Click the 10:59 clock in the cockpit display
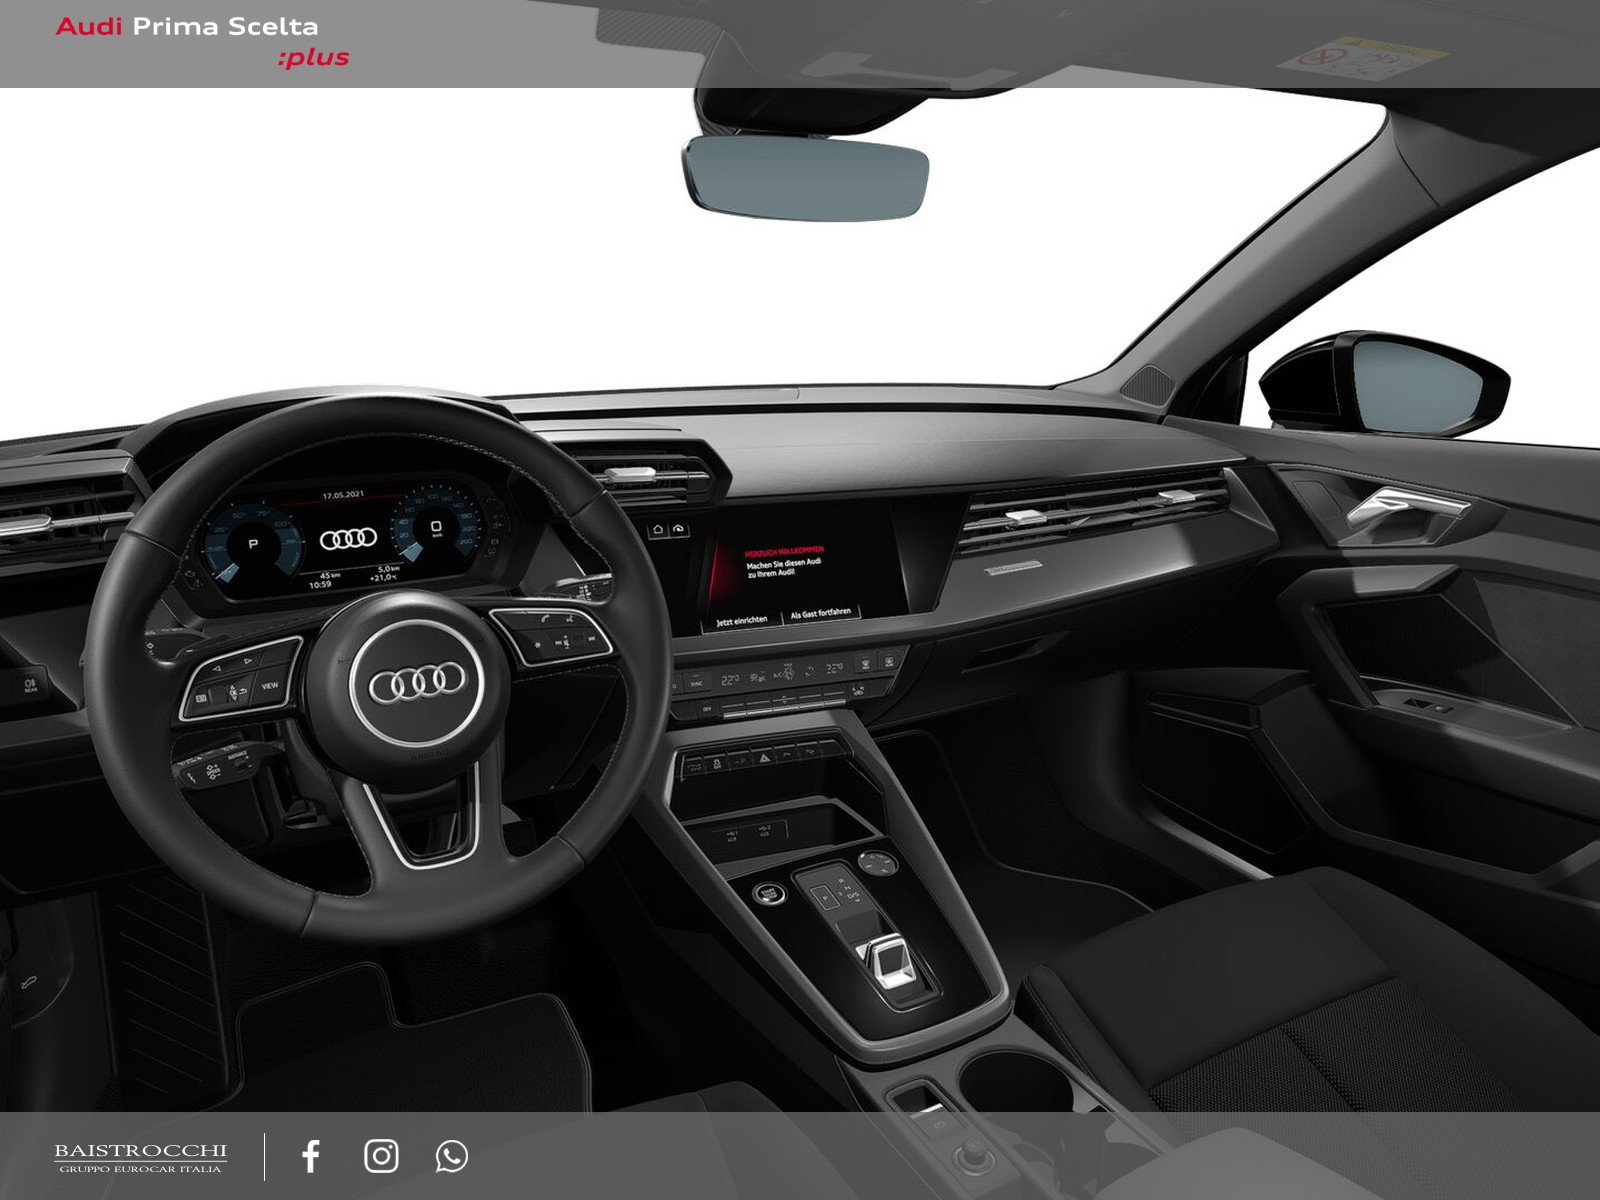This screenshot has width=1600, height=1200. [x=320, y=585]
